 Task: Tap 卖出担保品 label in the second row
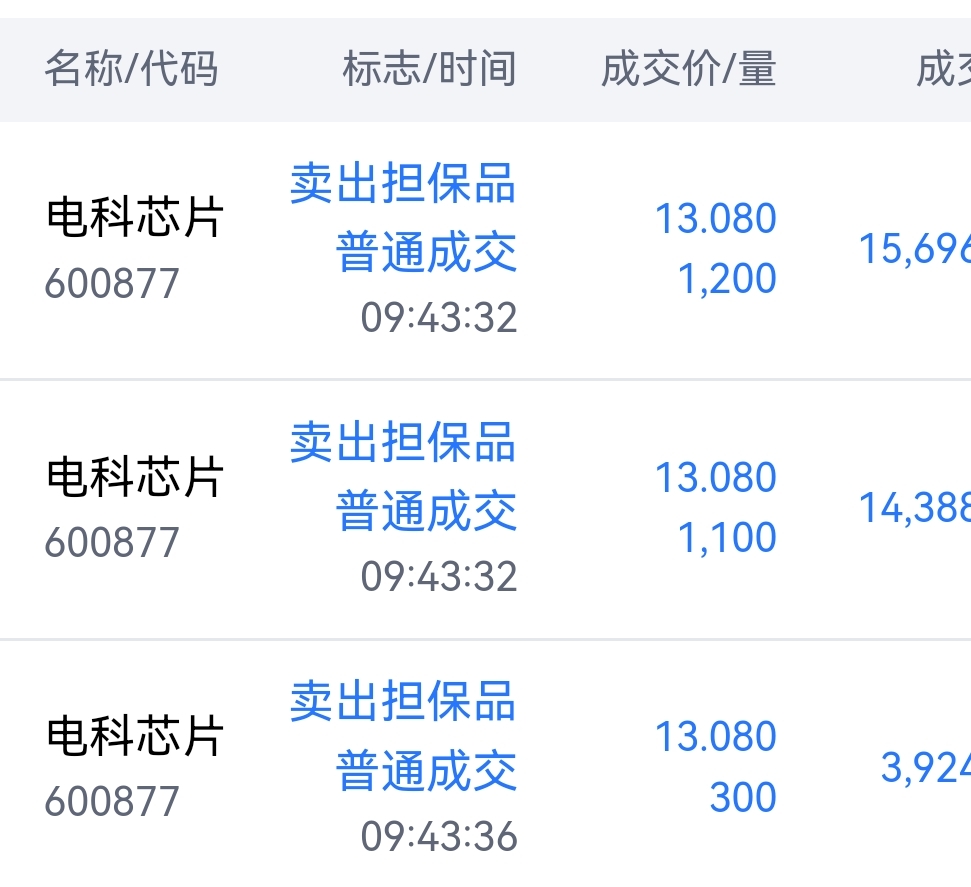403,442
